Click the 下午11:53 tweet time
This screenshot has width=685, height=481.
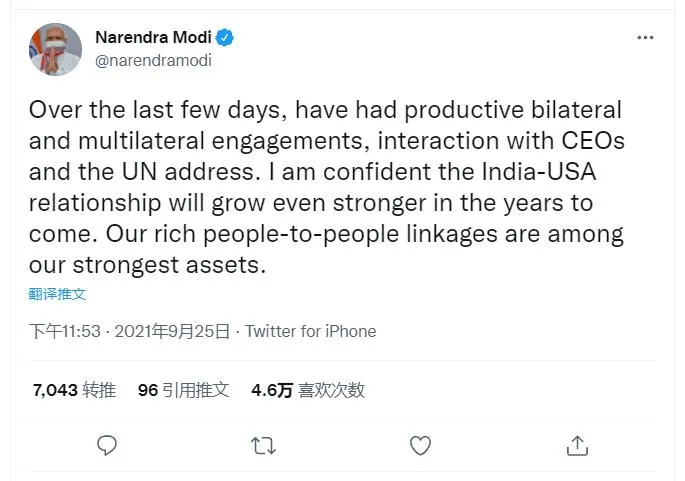pyautogui.click(x=64, y=331)
